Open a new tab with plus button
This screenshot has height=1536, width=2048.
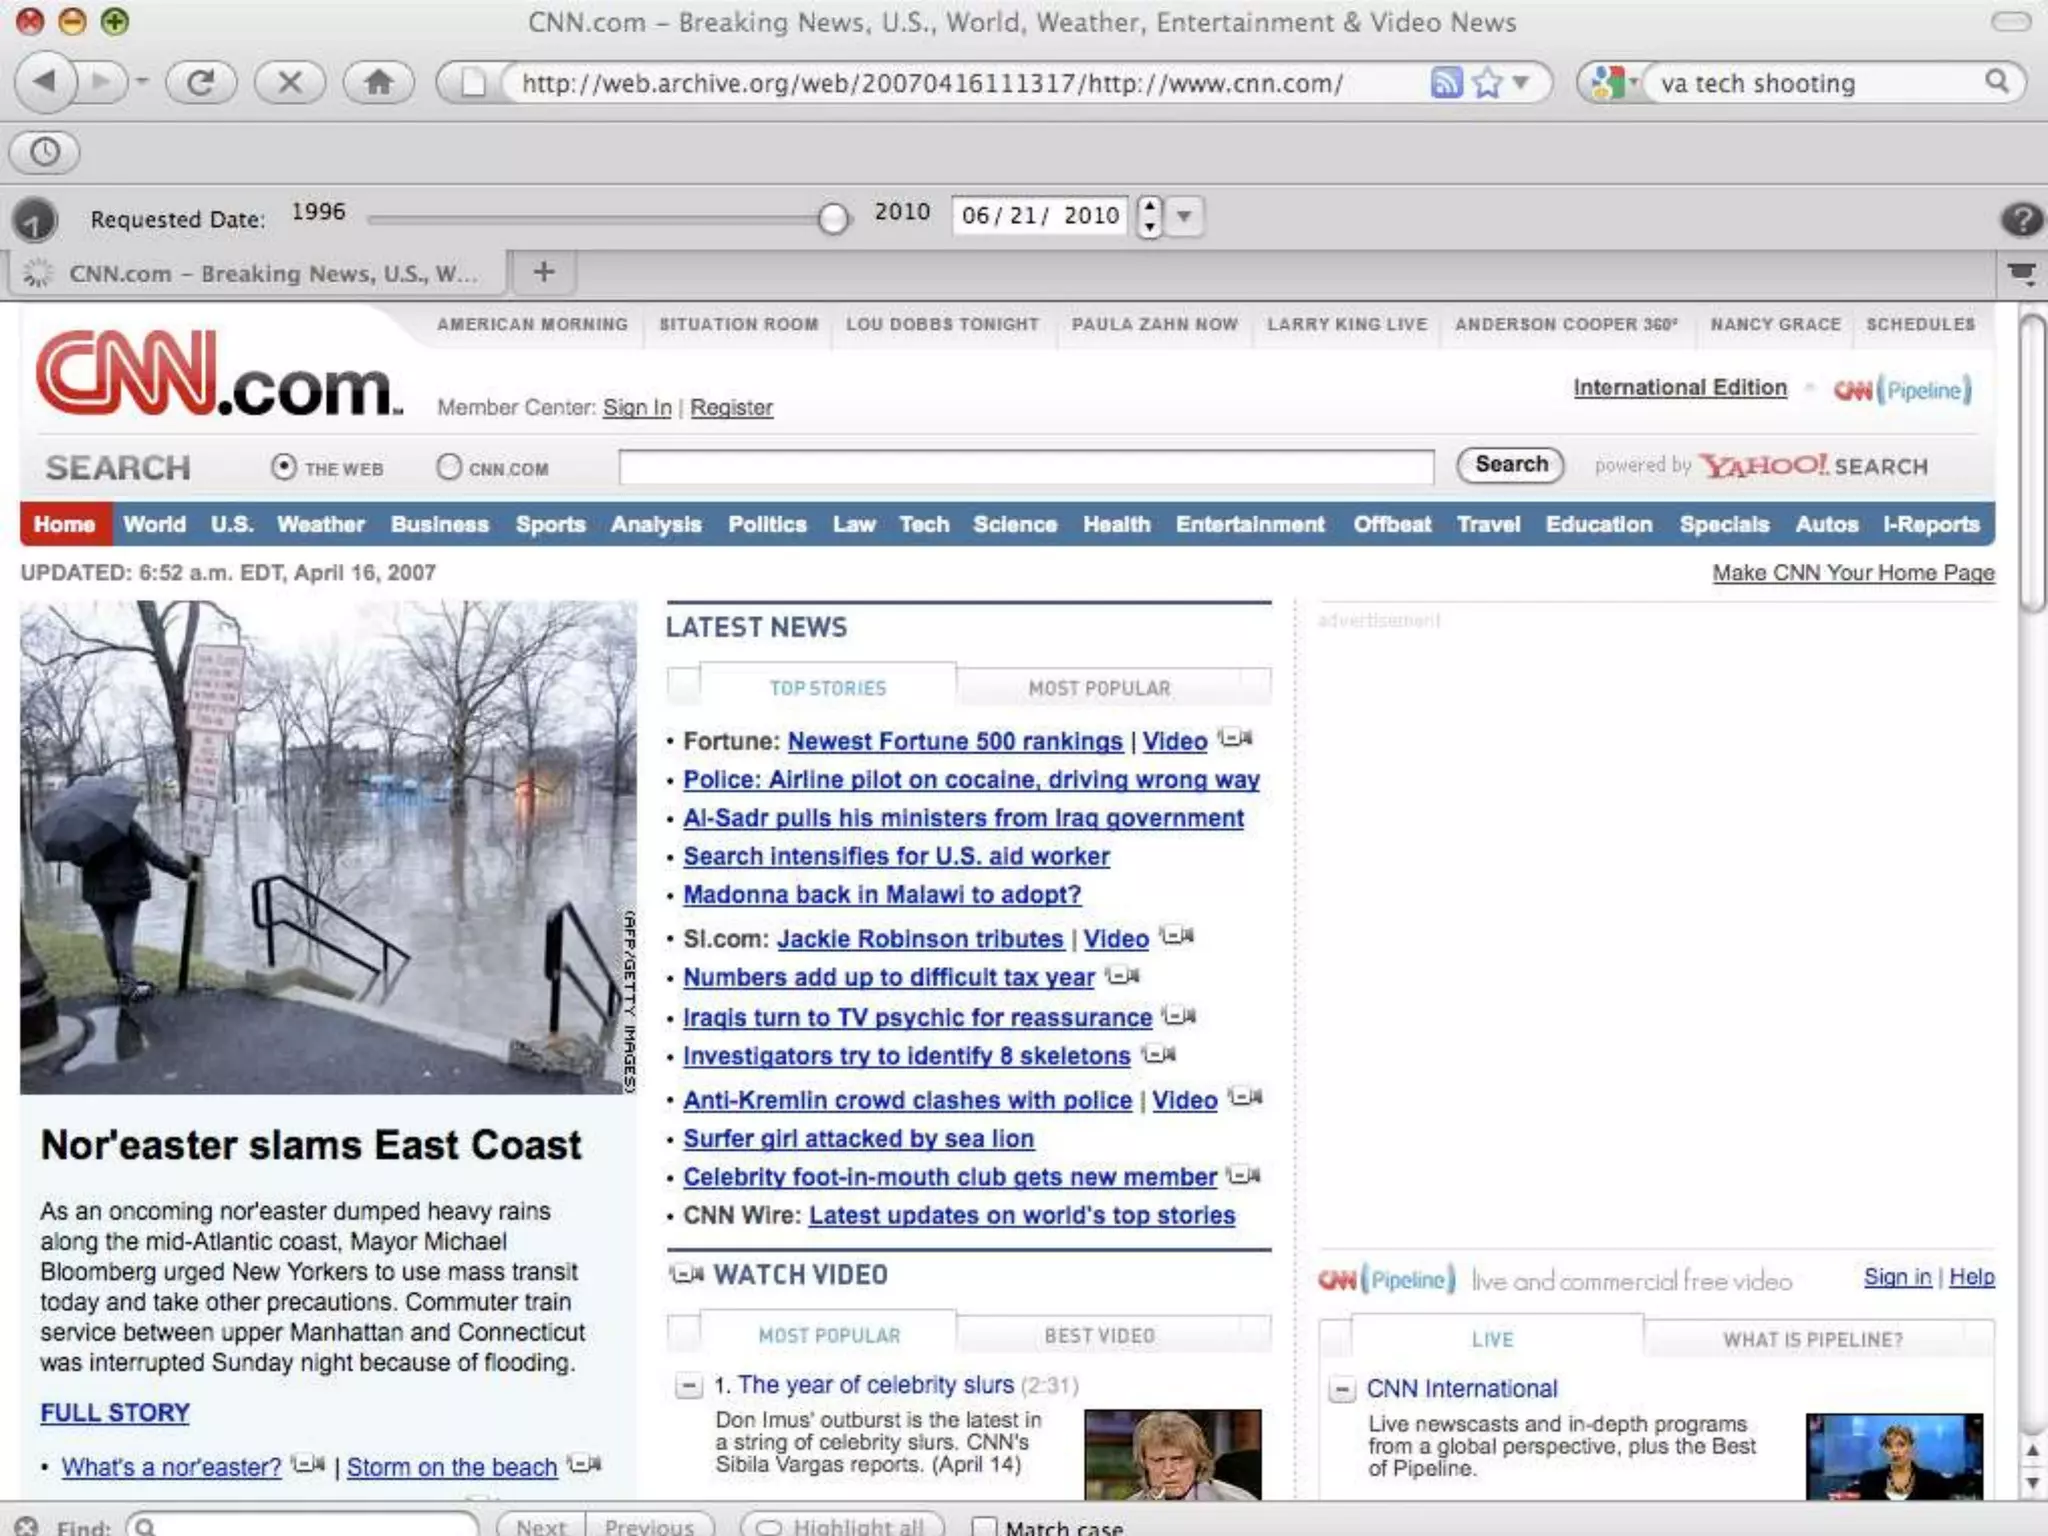[543, 272]
